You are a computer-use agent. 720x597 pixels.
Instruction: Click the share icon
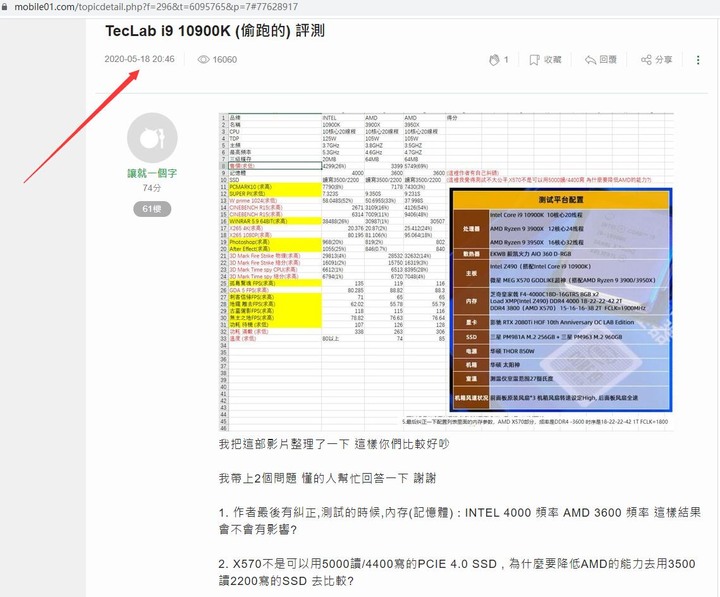[x=646, y=60]
